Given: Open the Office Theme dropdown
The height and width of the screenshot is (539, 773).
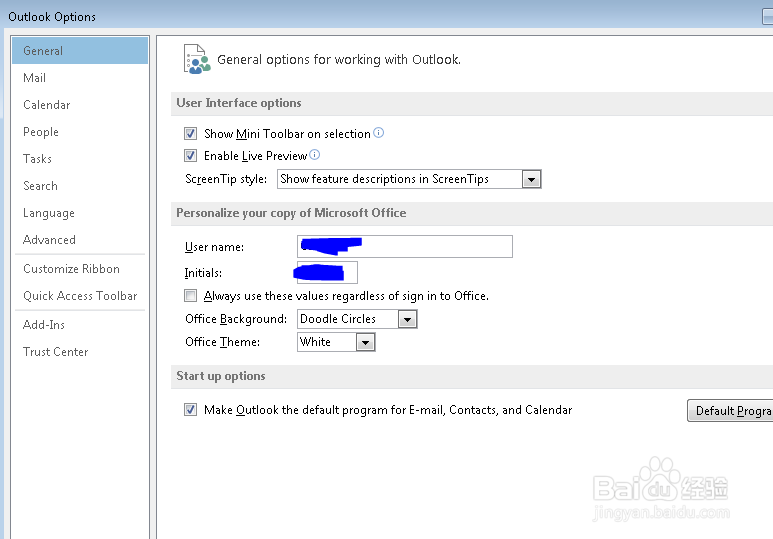Looking at the screenshot, I should point(365,342).
